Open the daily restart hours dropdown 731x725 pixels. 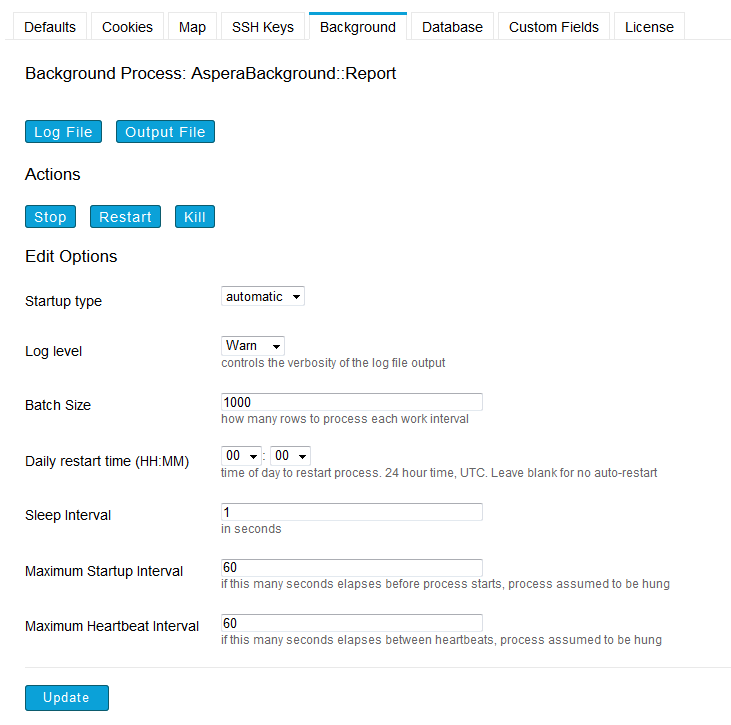[241, 456]
